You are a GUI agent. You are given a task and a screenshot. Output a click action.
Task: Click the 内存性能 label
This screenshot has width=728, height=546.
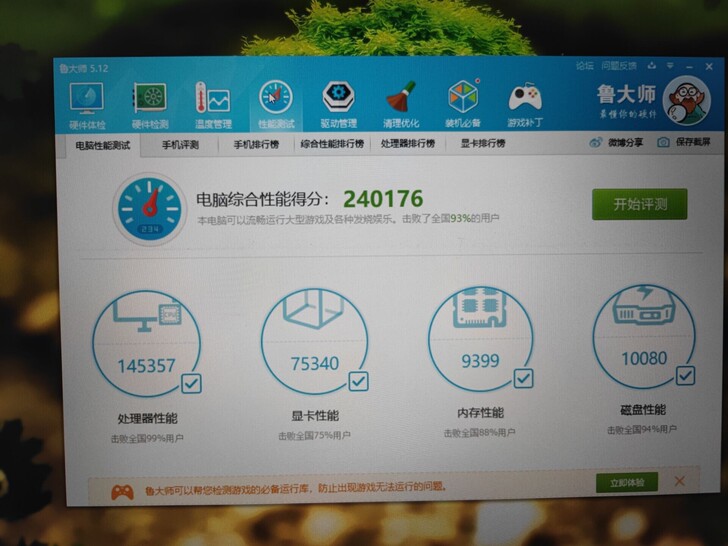tap(480, 413)
